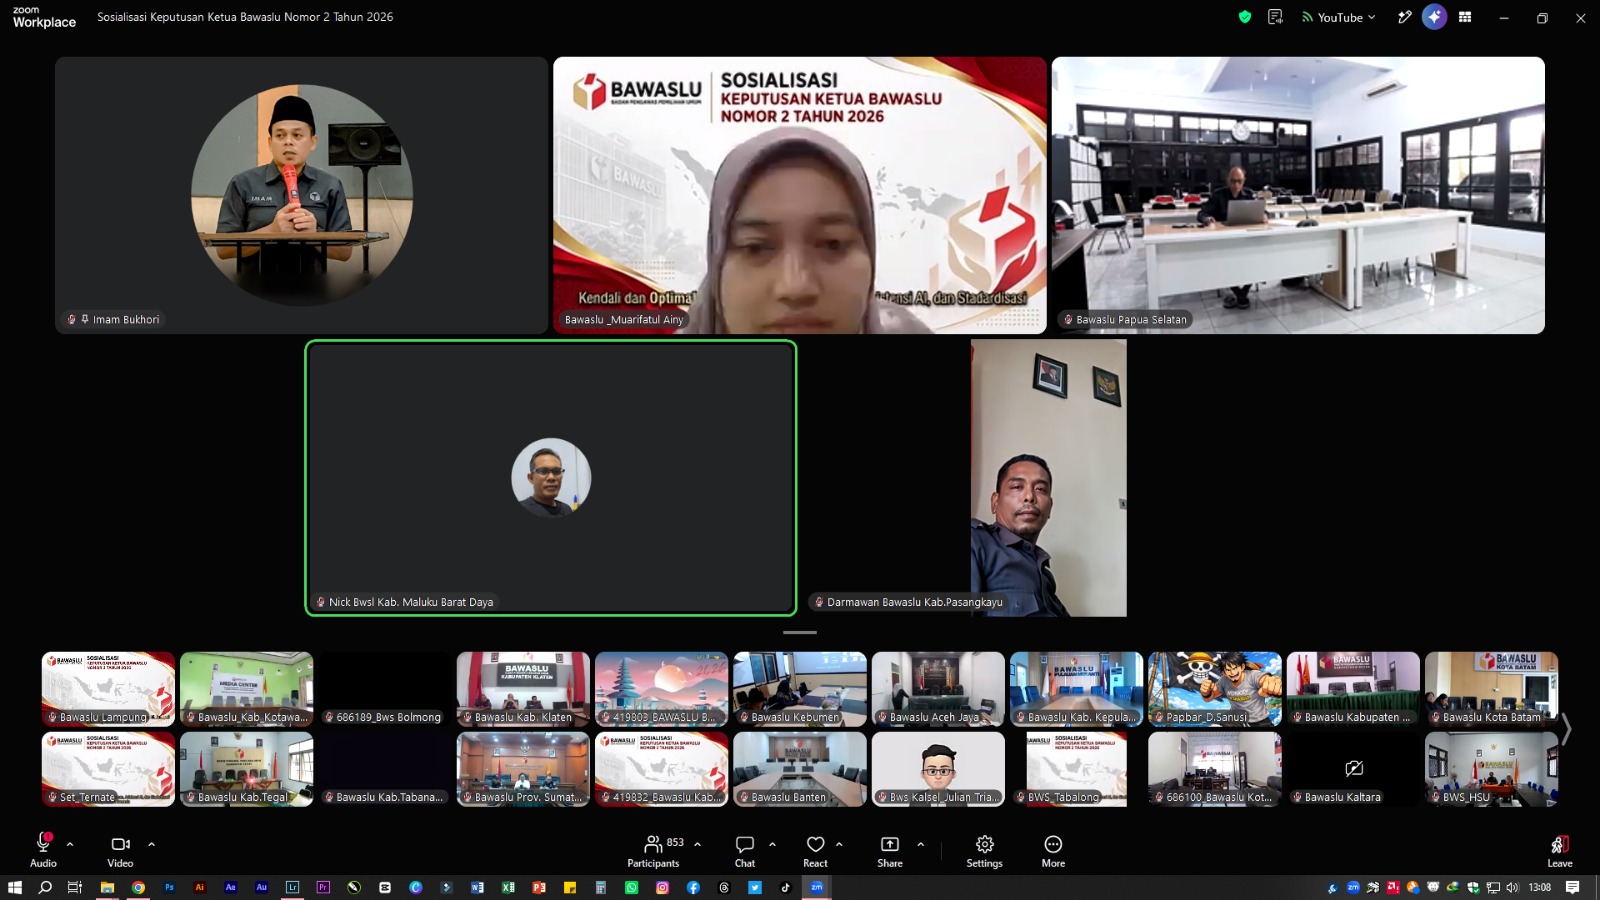Viewport: 1600px width, 900px height.
Task: Open Google Chrome from the taskbar
Action: (138, 887)
